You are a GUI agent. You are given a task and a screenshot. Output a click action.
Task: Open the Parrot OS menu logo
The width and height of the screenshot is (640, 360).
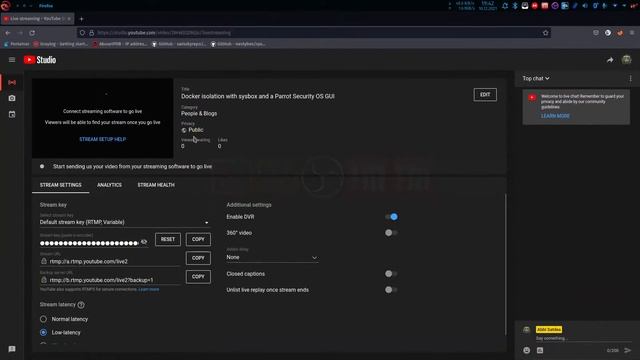pos(5,5)
